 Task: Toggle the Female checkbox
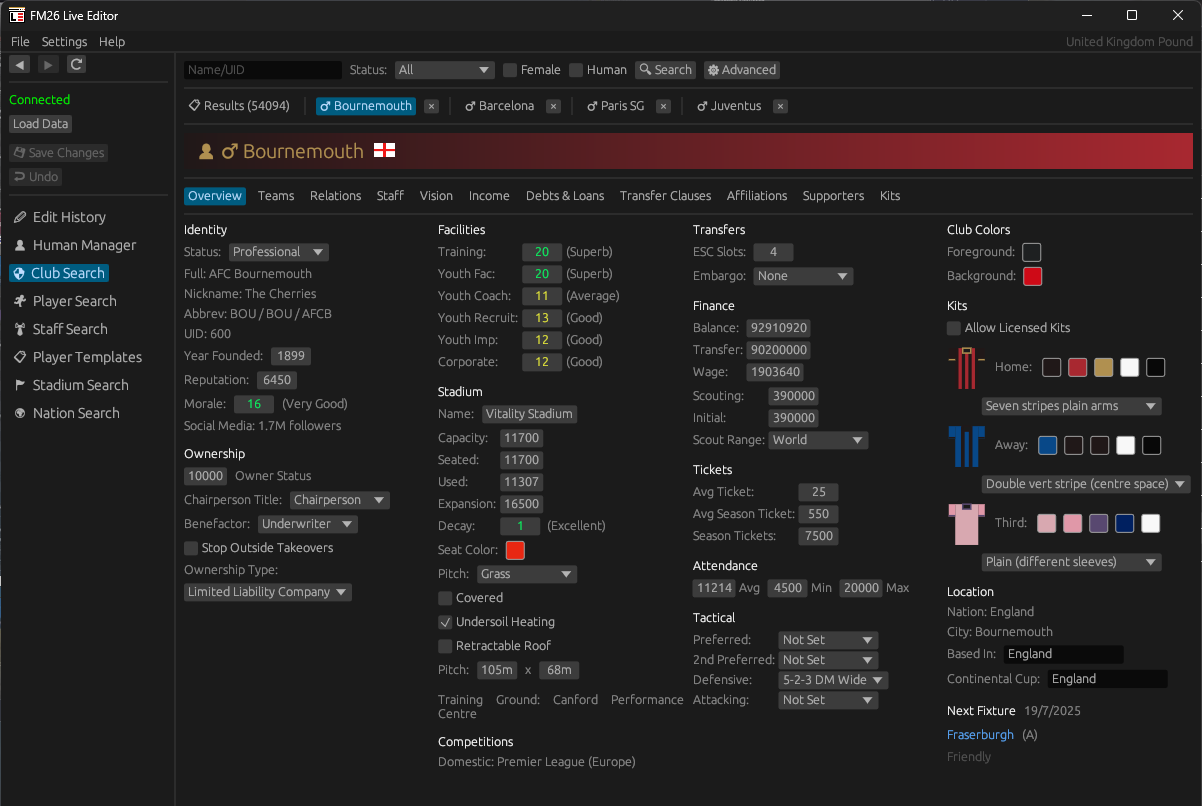pos(510,70)
